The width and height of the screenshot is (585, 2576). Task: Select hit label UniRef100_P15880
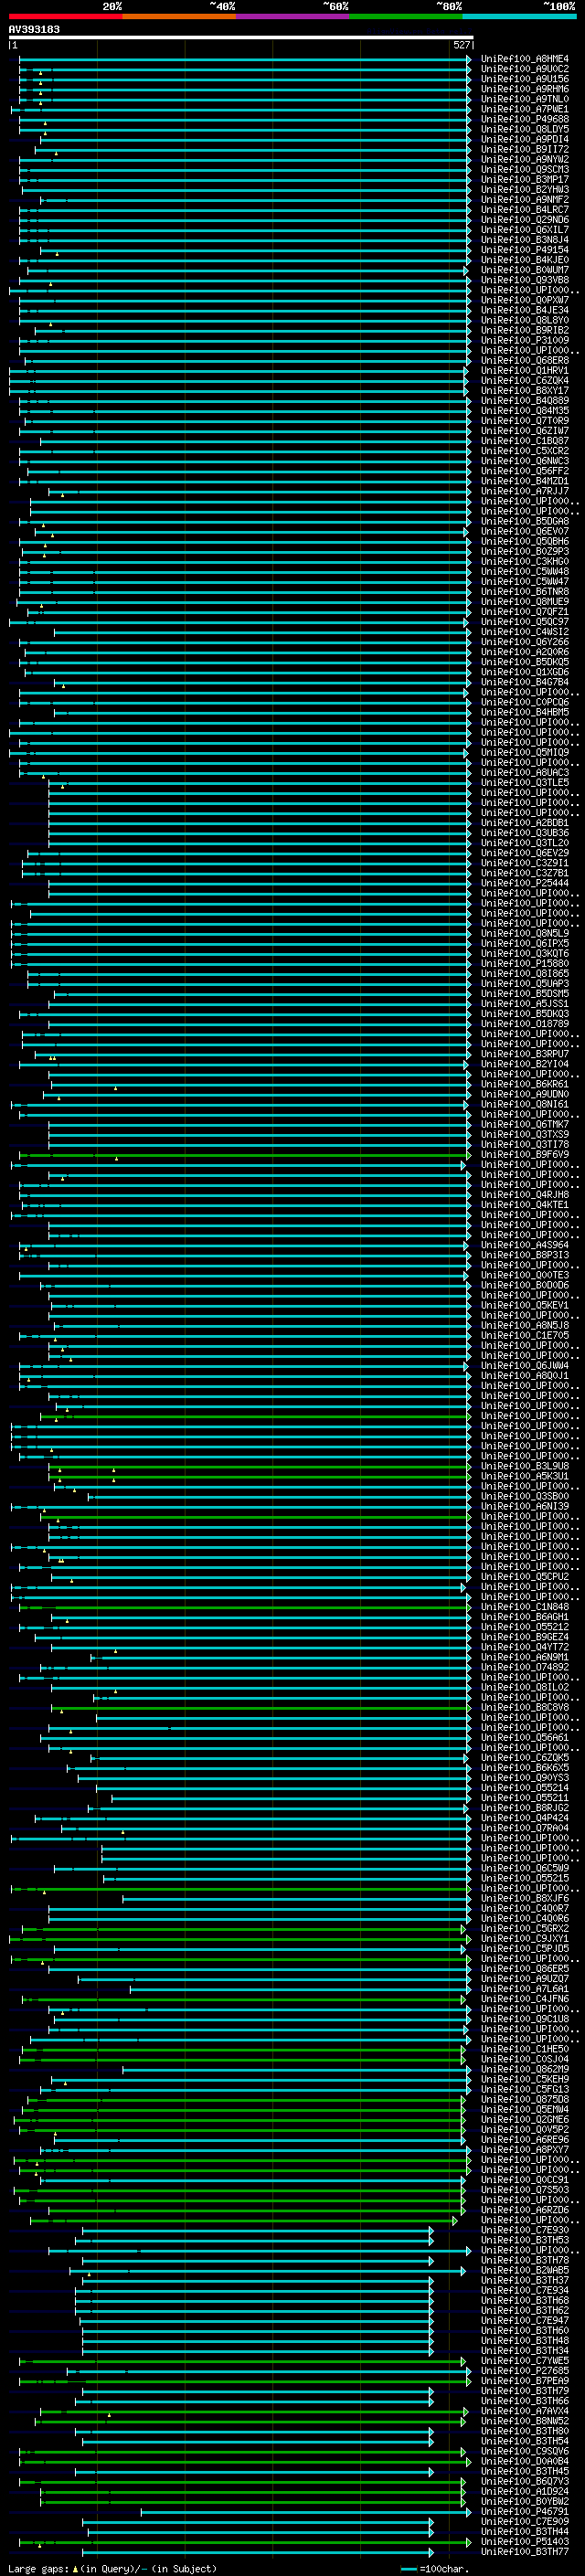(x=525, y=963)
